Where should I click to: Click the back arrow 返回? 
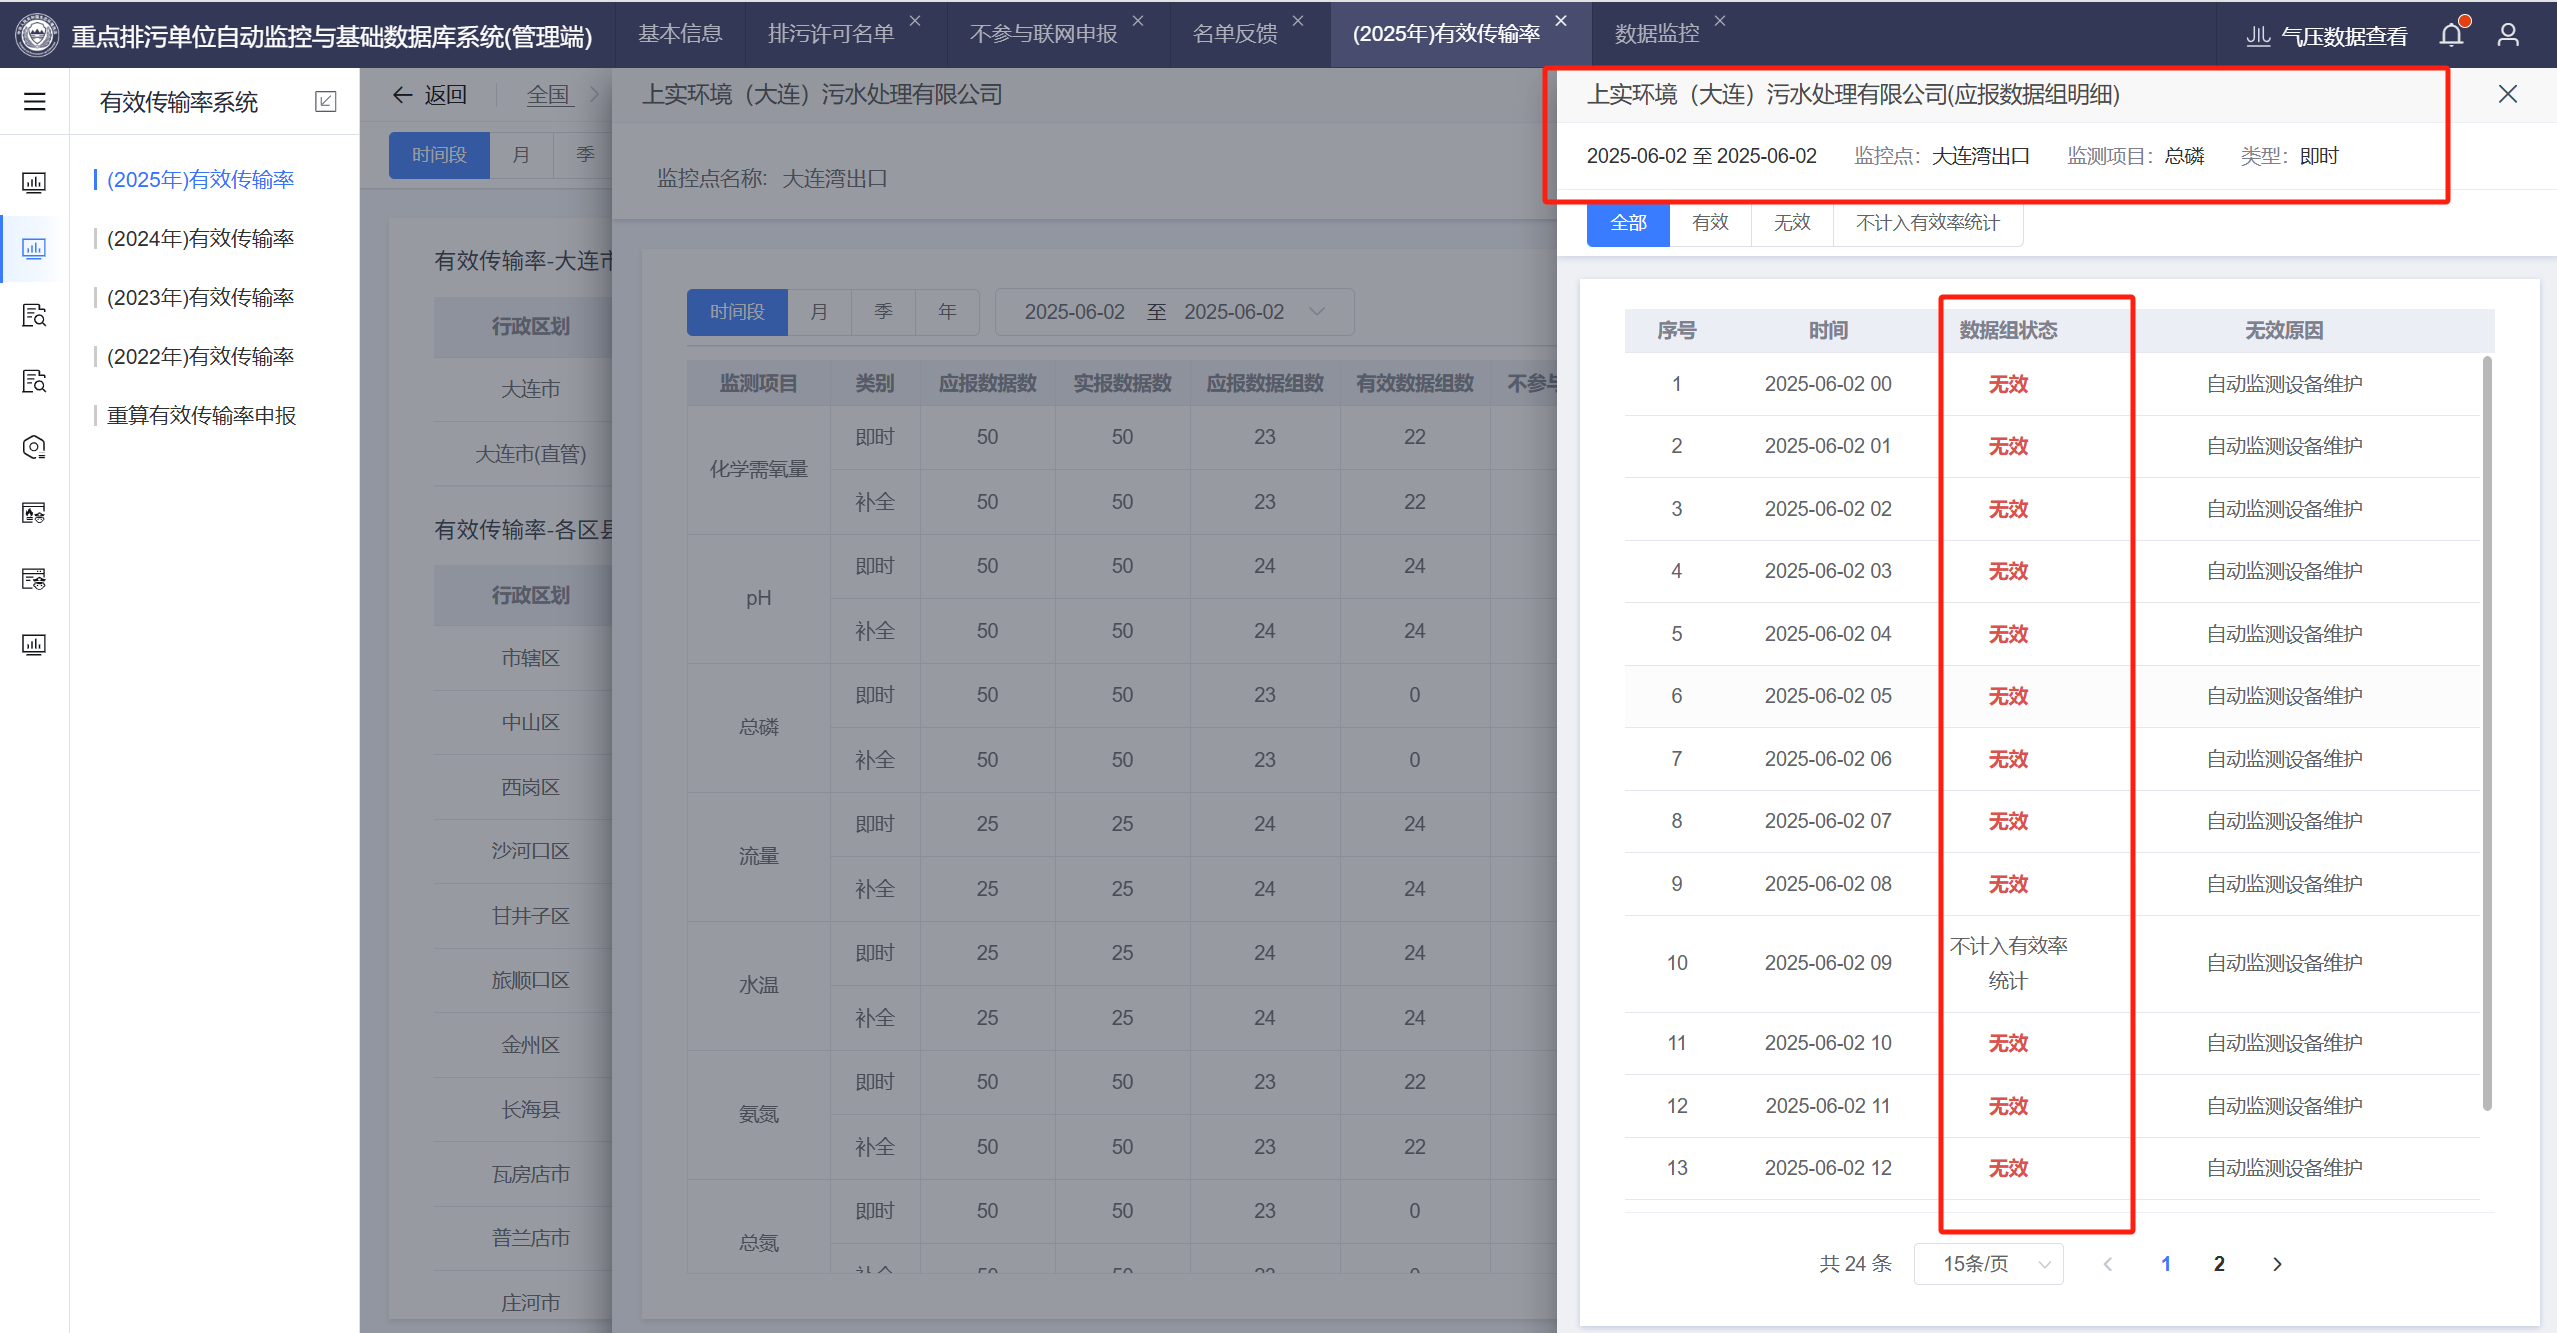[430, 95]
